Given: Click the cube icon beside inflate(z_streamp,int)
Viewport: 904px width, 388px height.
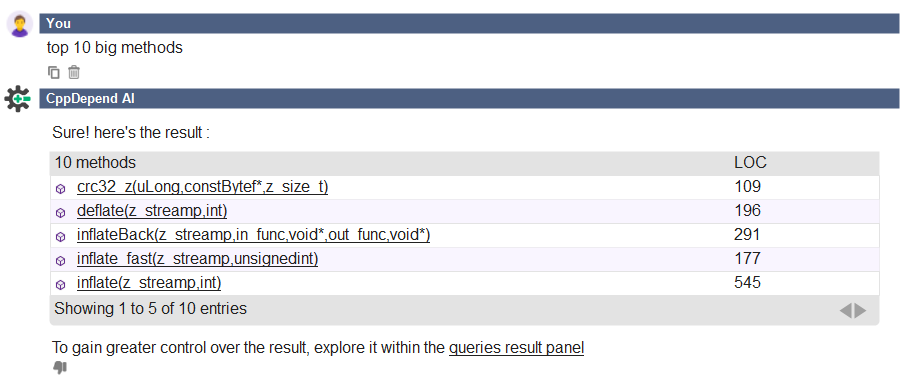Looking at the screenshot, I should [61, 284].
